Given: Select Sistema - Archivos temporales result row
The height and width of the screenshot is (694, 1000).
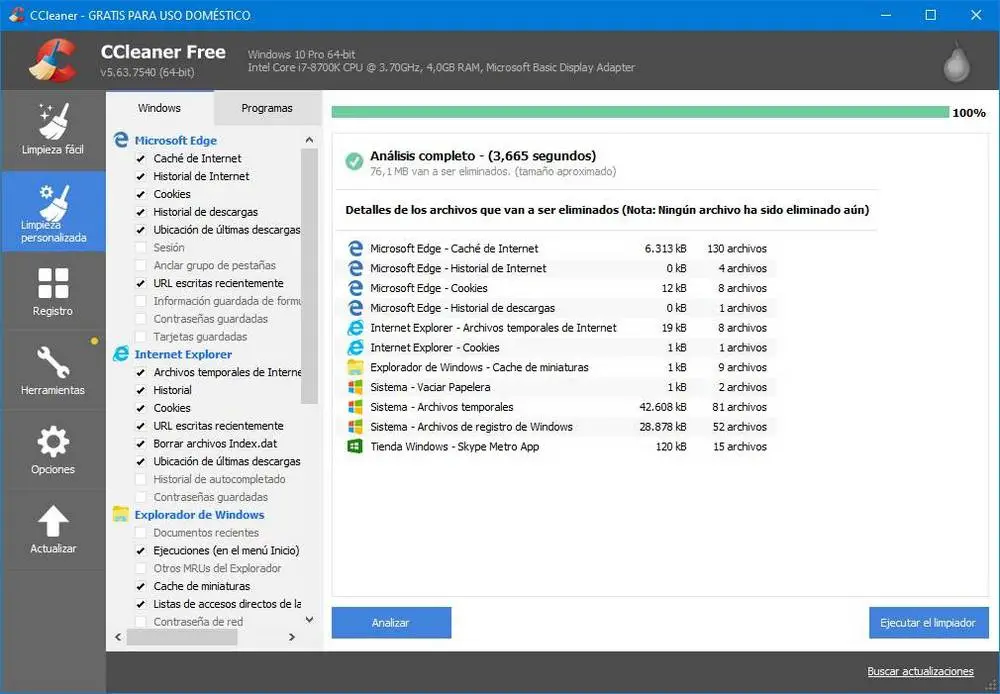Looking at the screenshot, I should pos(556,407).
